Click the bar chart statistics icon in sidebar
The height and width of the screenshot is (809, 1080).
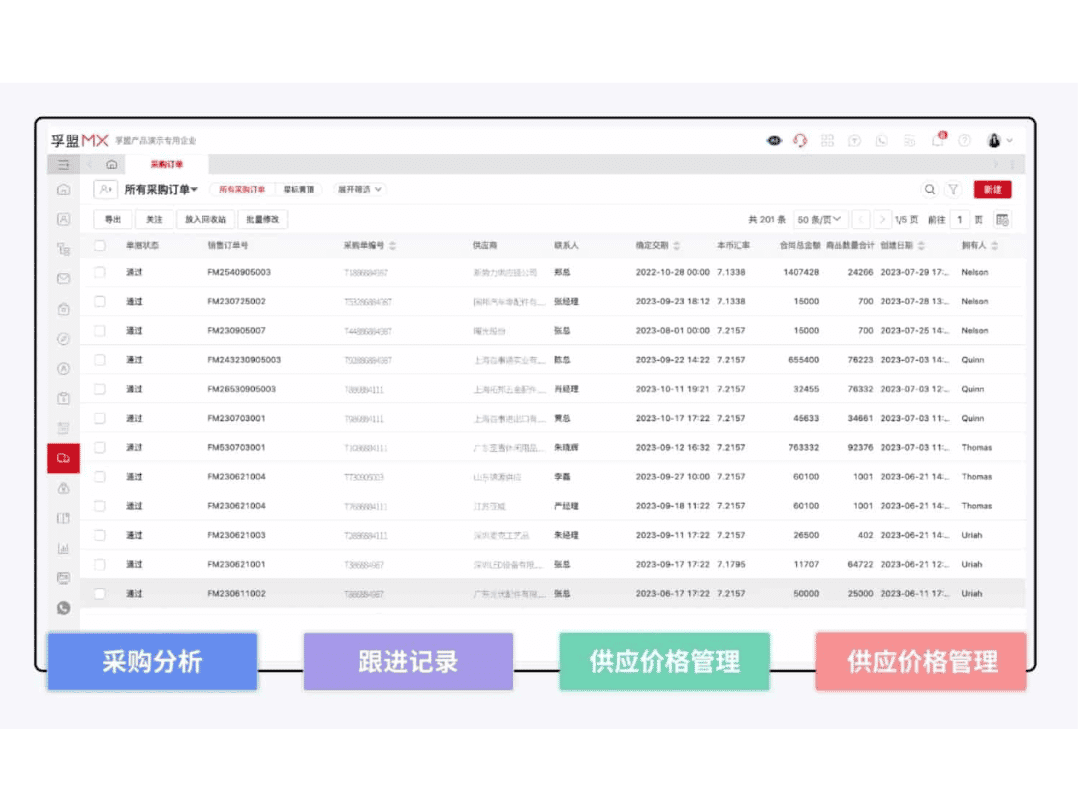63,548
